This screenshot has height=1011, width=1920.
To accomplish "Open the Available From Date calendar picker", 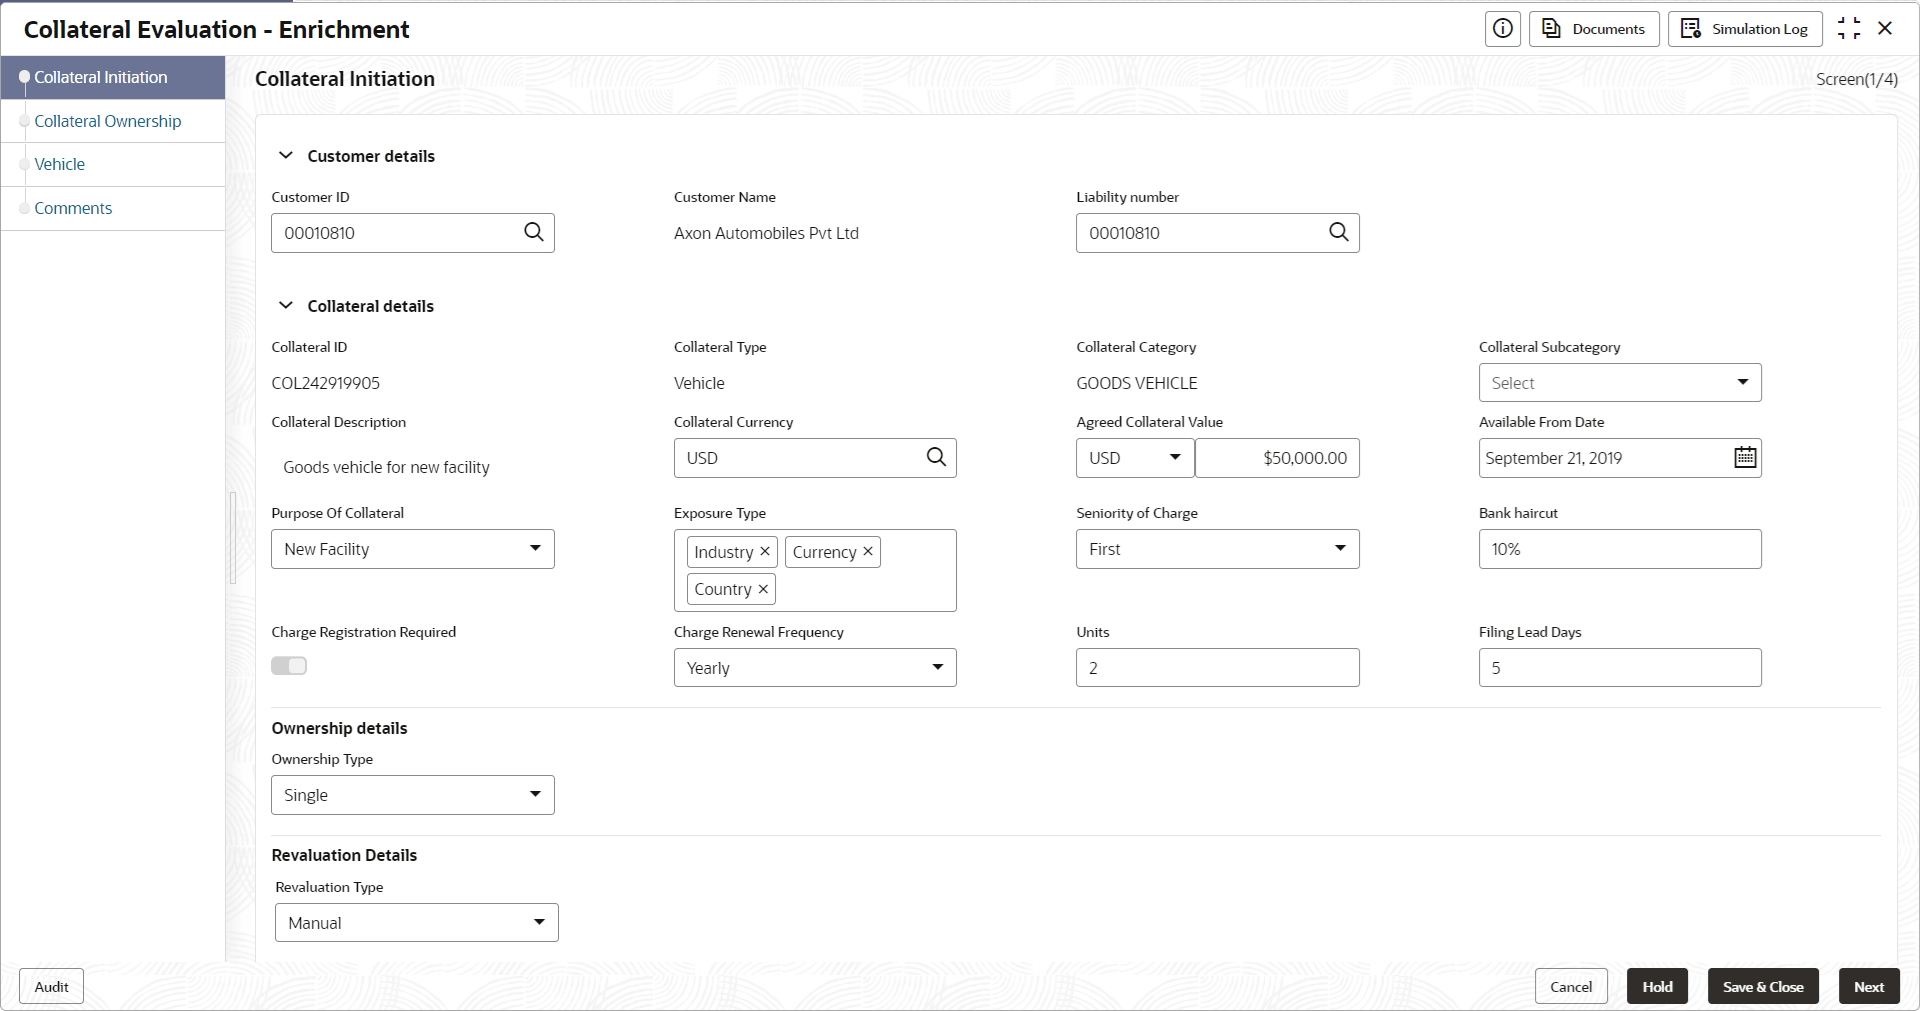I will click(1745, 457).
